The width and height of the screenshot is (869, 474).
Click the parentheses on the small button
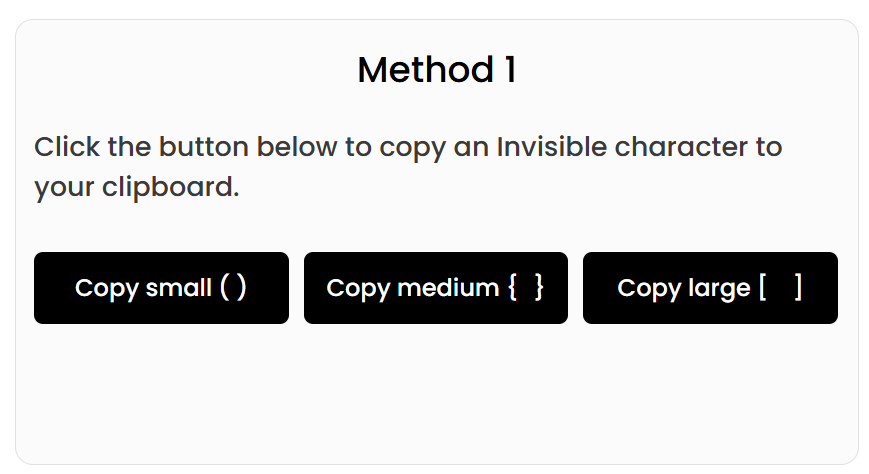(x=233, y=288)
